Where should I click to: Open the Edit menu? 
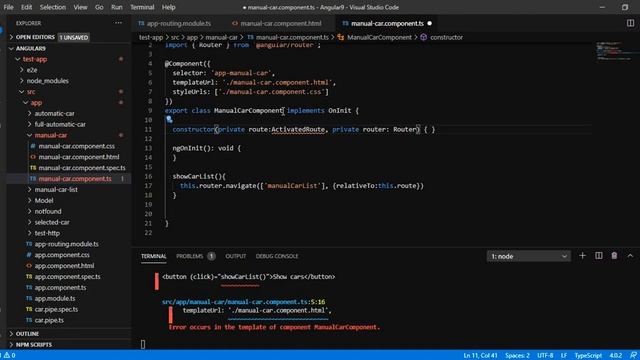click(x=27, y=7)
